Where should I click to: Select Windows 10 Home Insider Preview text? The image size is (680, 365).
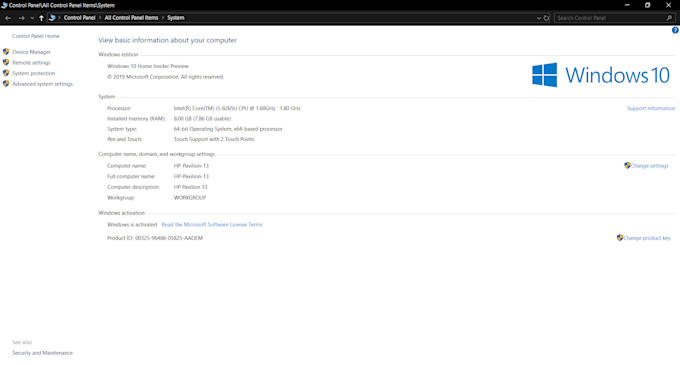click(x=148, y=66)
